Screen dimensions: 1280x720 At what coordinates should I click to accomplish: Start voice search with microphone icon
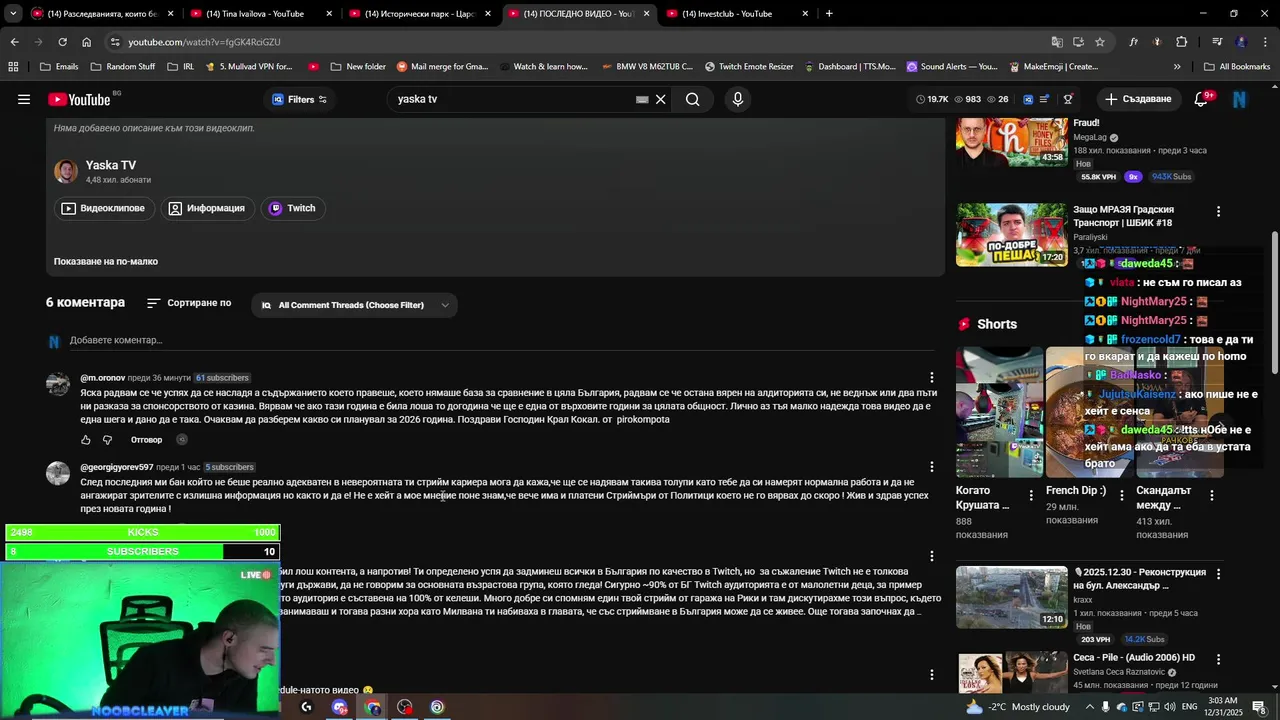(738, 99)
